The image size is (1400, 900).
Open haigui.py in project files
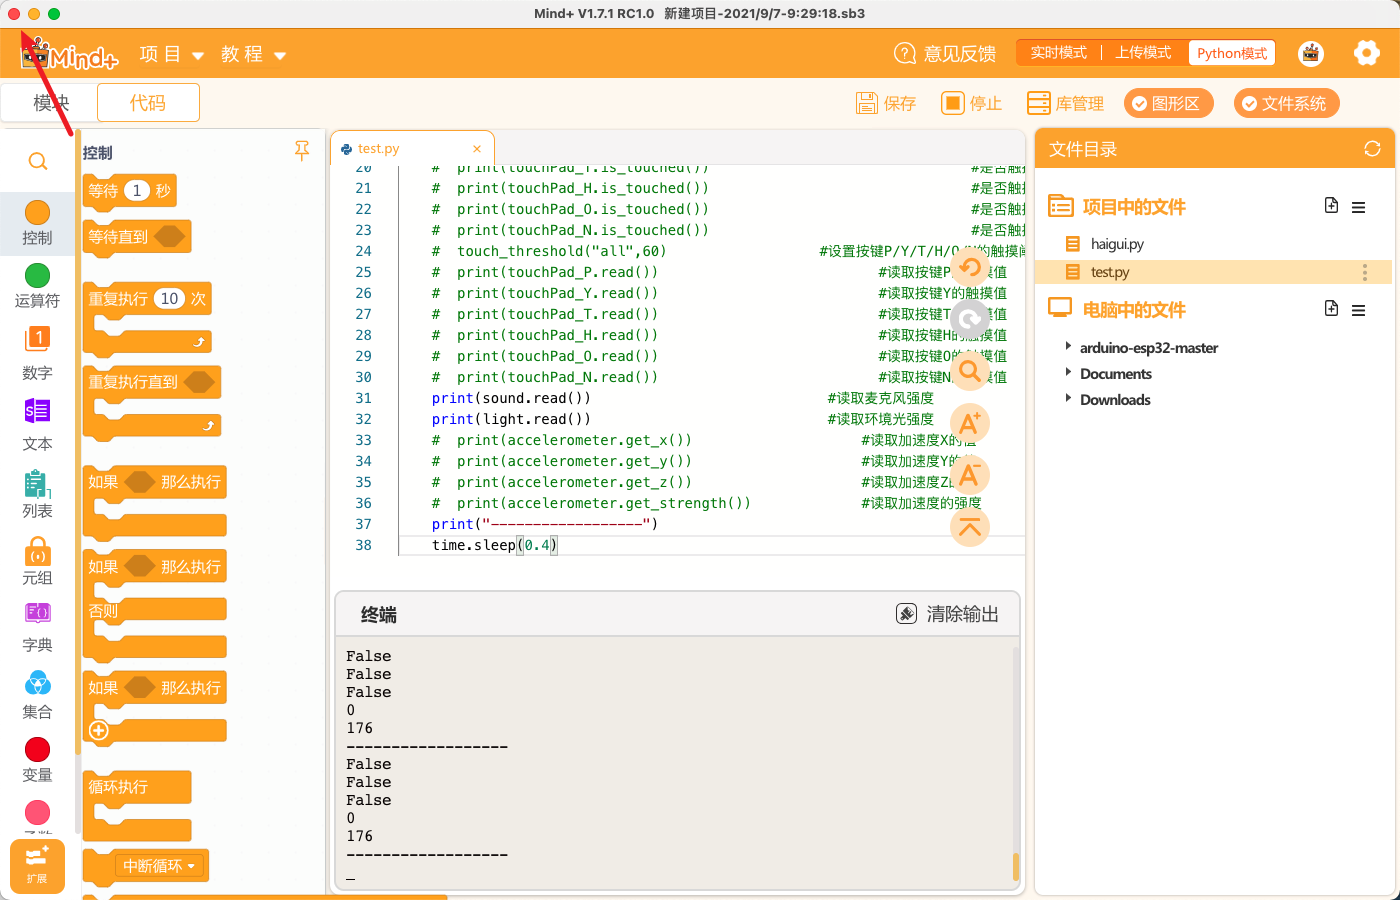(1117, 244)
